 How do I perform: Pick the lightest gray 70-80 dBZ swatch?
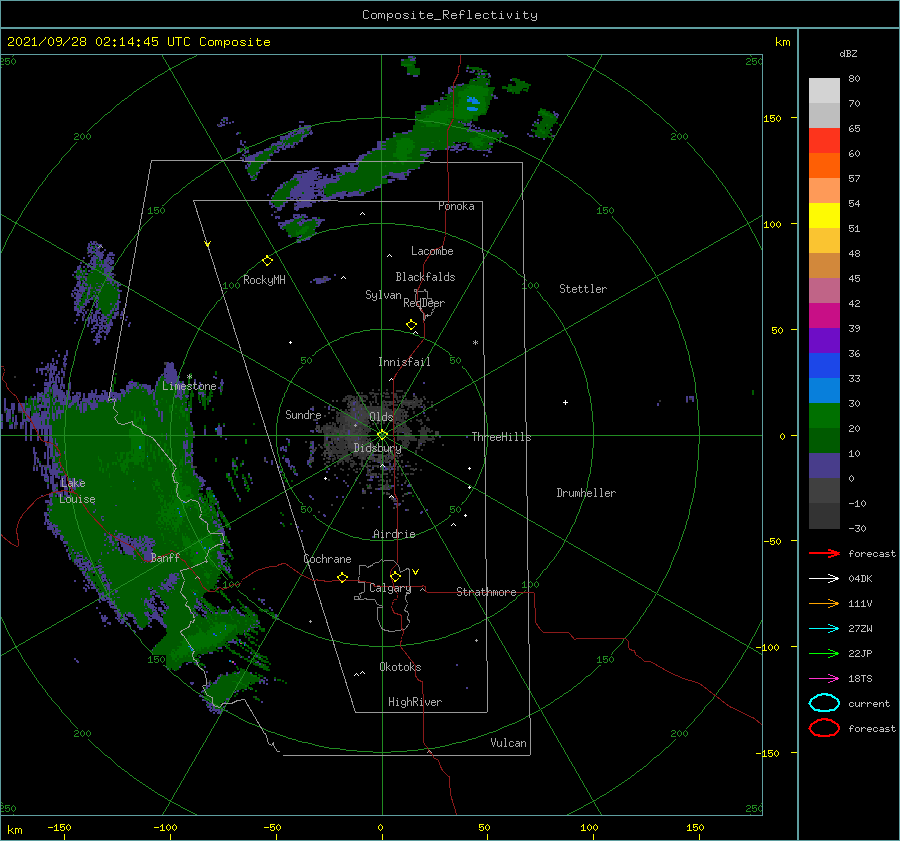tap(824, 91)
